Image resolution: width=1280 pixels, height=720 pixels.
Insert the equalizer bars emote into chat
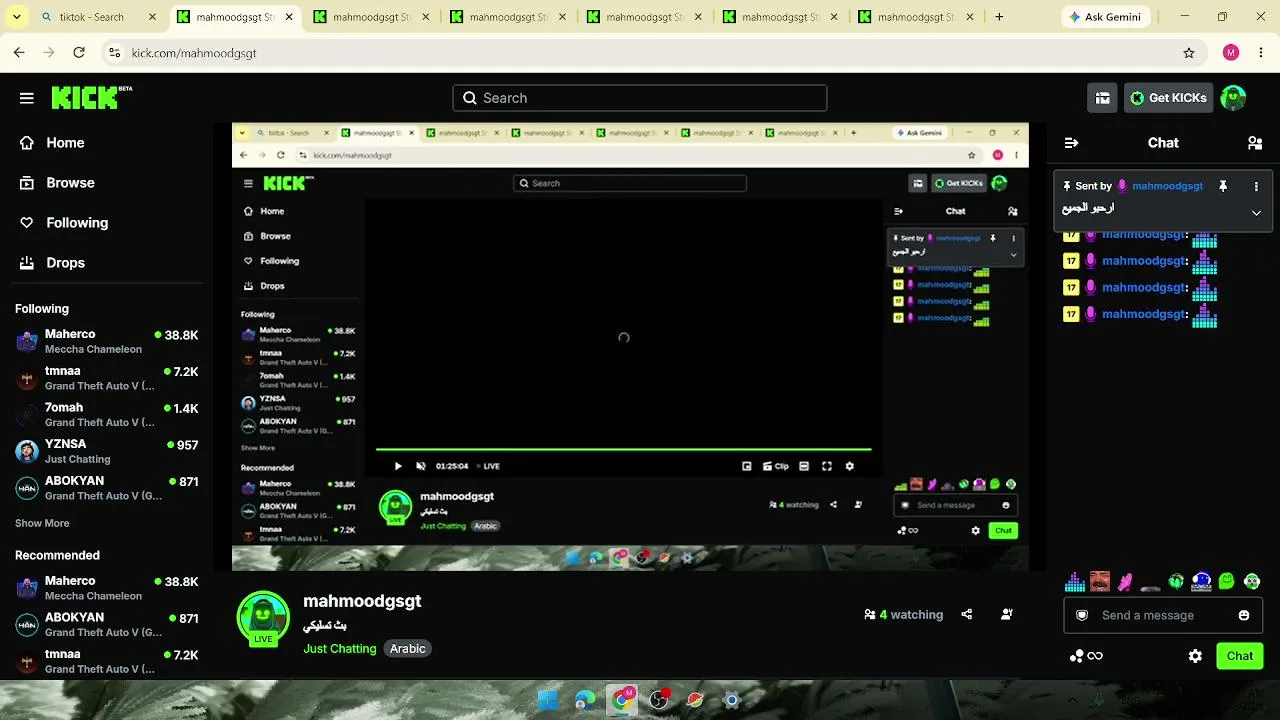pos(1075,582)
